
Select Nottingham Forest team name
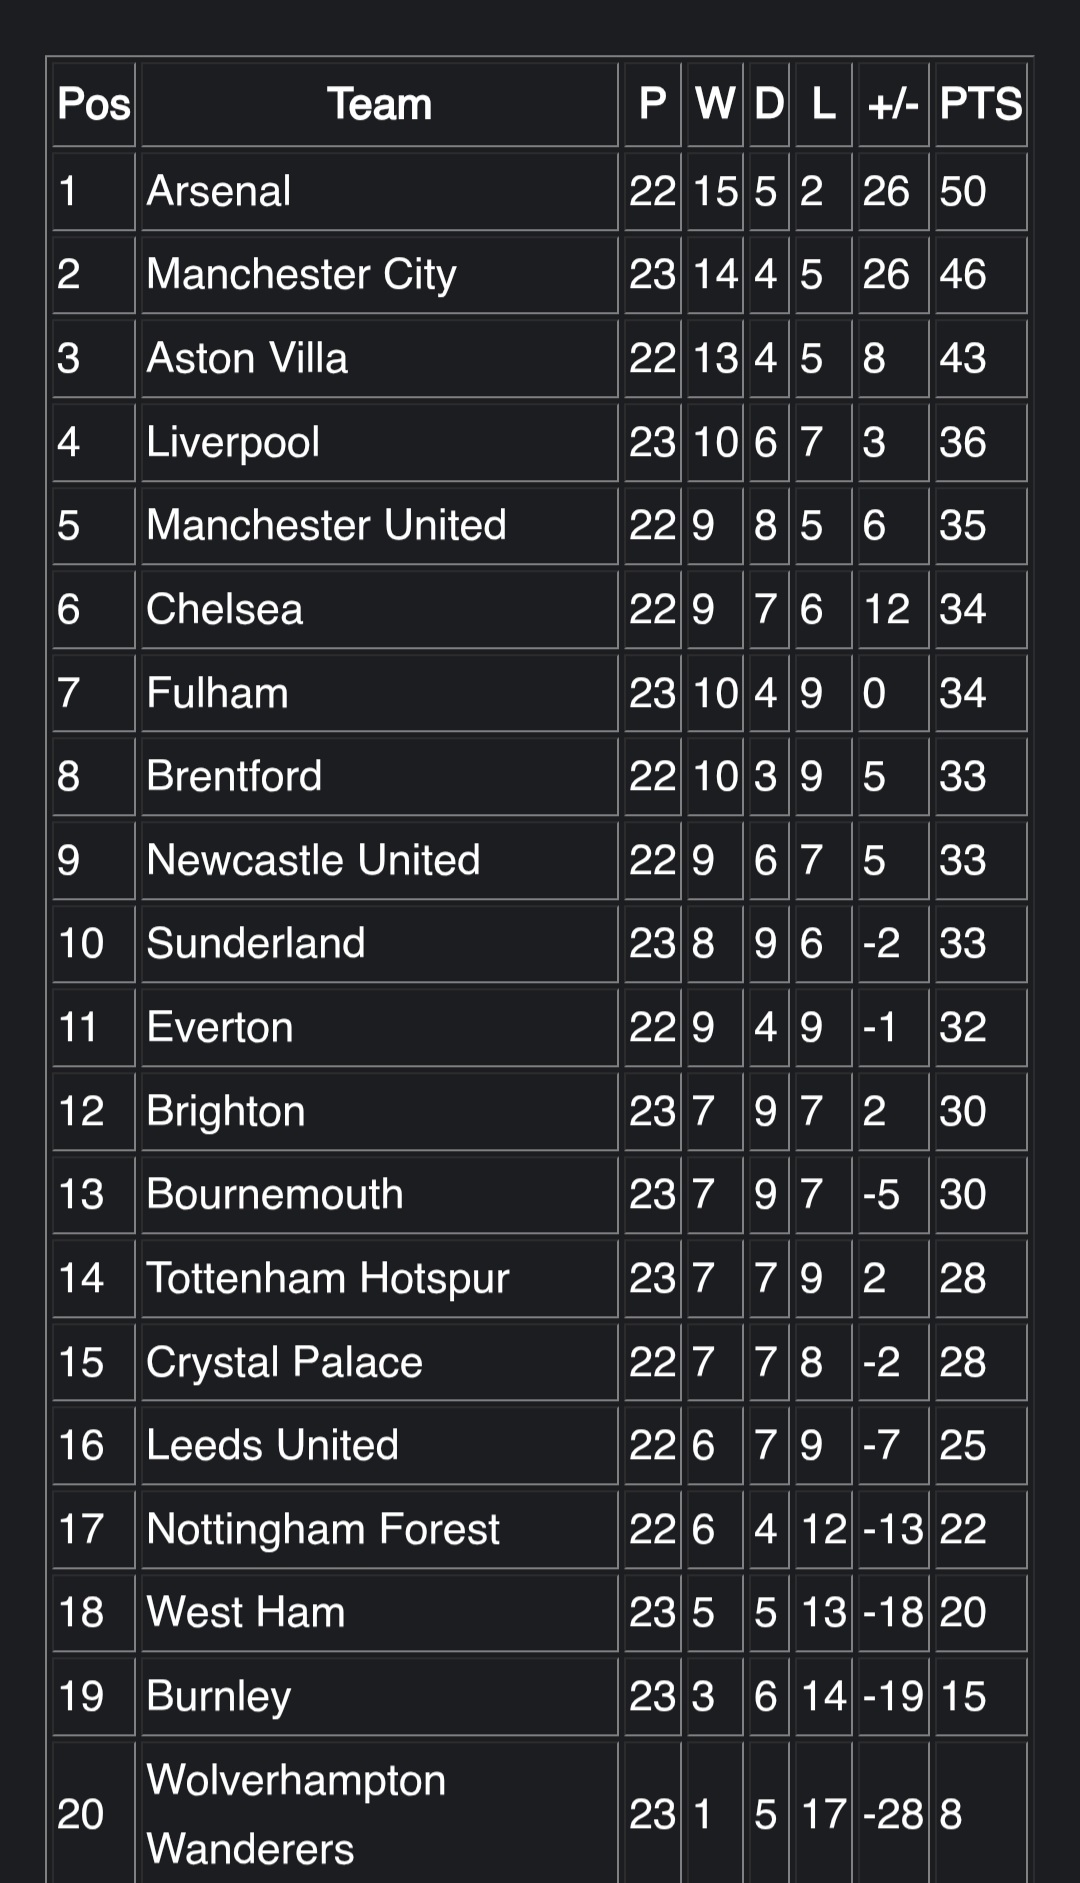(323, 1529)
